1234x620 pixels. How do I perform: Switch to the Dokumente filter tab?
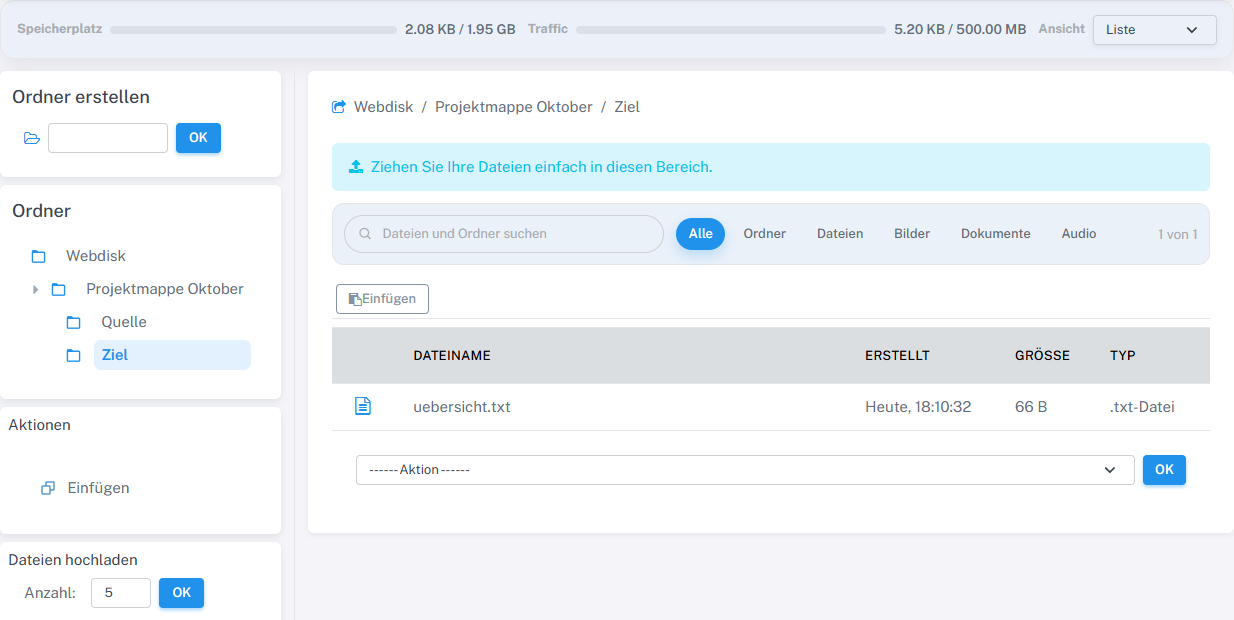[x=996, y=234]
